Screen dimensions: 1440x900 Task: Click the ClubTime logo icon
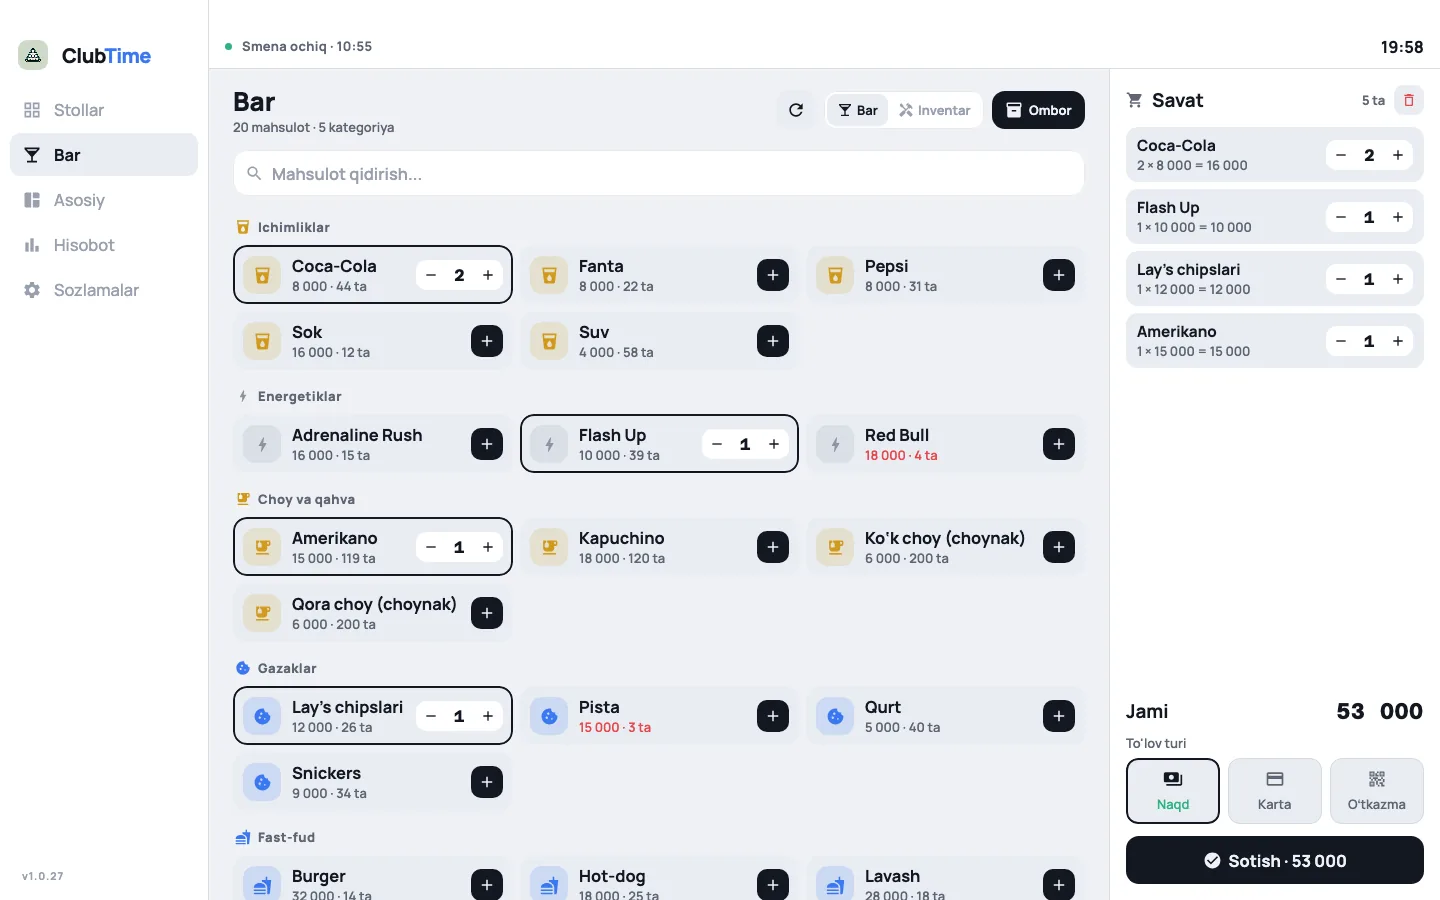(x=33, y=55)
